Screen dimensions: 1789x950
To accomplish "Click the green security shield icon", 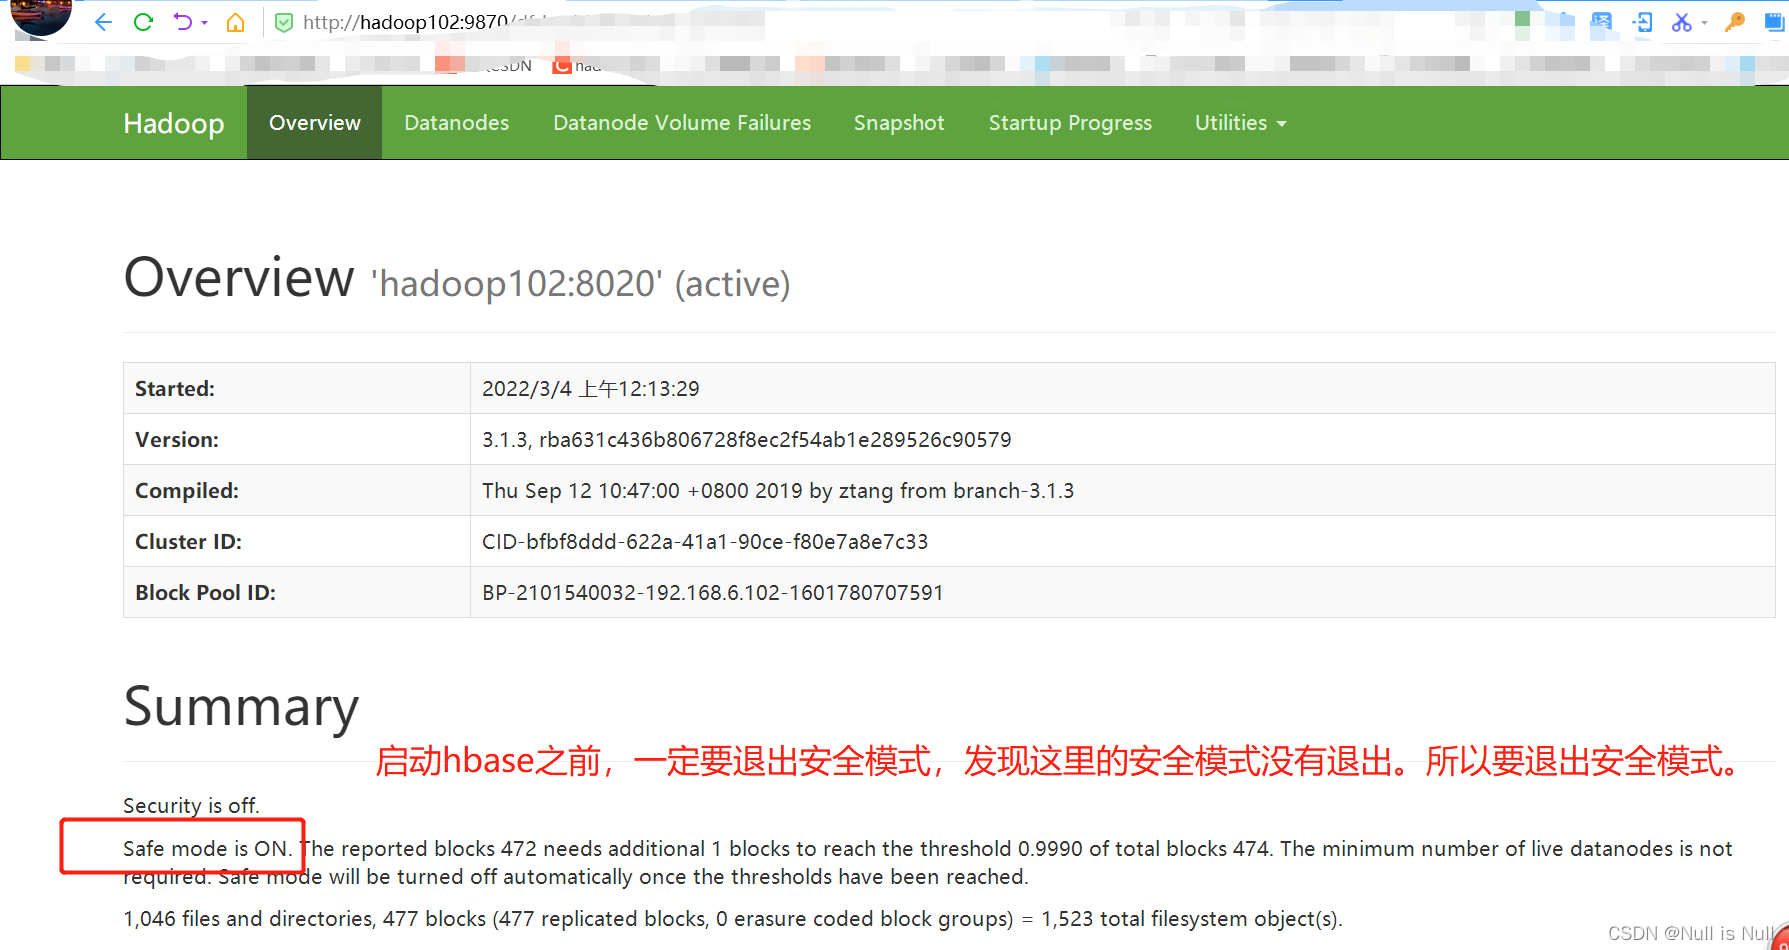I will (x=284, y=22).
